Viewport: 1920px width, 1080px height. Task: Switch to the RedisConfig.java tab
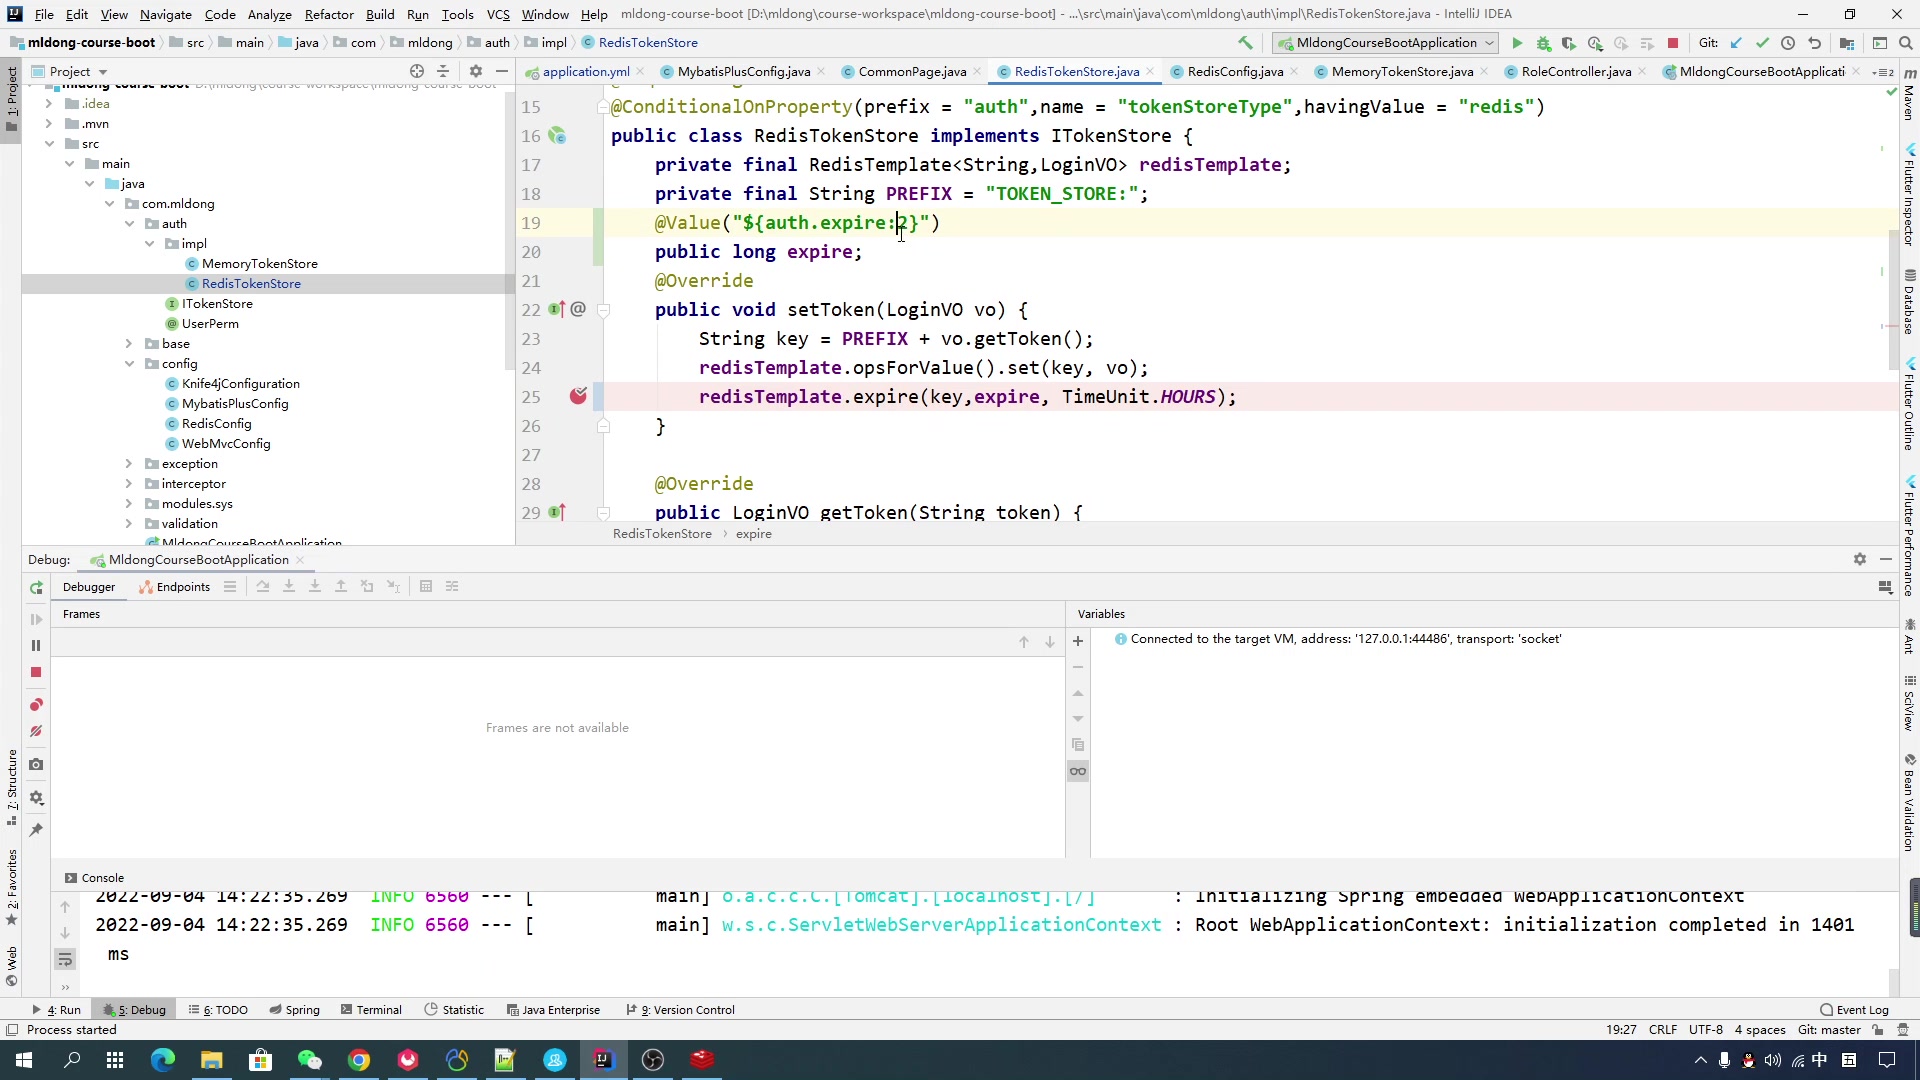[x=1234, y=71]
